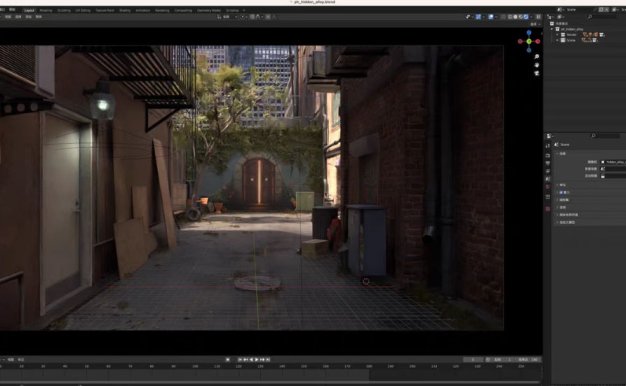Expand the Audio panel

(562, 207)
